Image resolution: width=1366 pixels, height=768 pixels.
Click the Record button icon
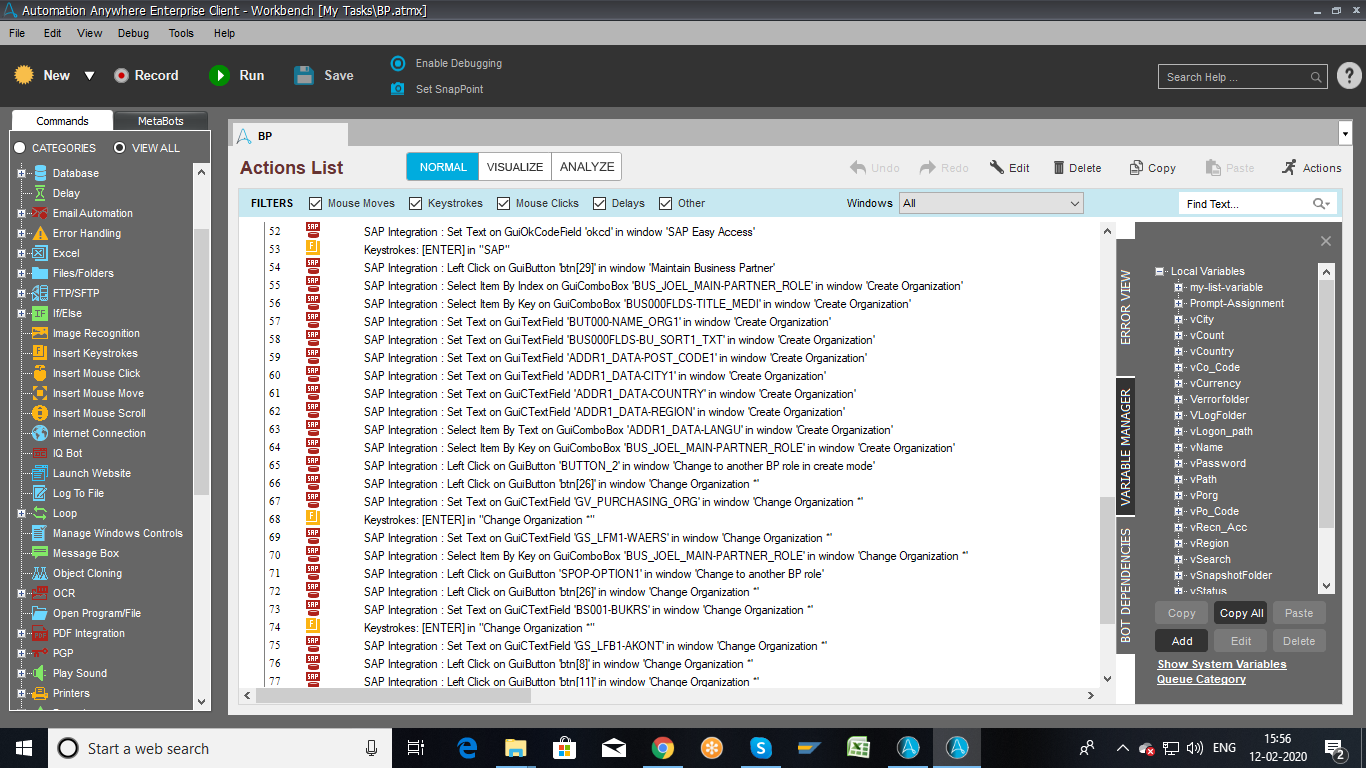click(122, 75)
